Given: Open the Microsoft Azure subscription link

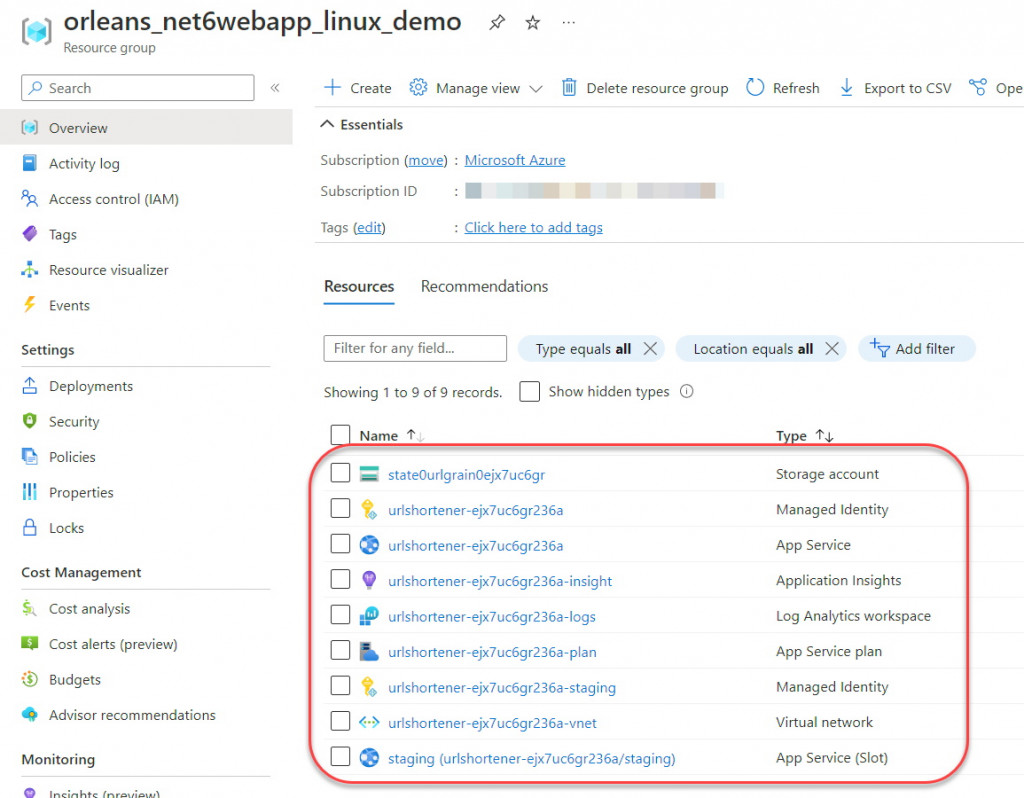Looking at the screenshot, I should click(x=515, y=160).
